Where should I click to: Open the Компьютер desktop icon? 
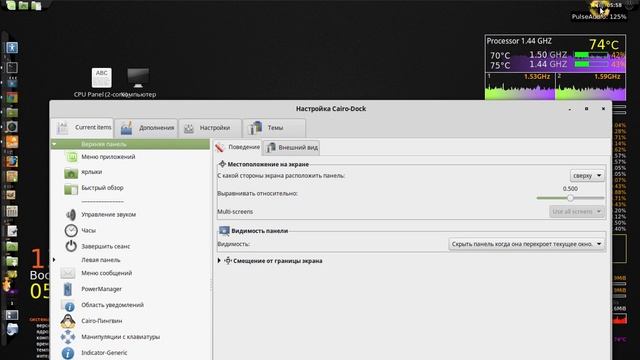pos(138,78)
